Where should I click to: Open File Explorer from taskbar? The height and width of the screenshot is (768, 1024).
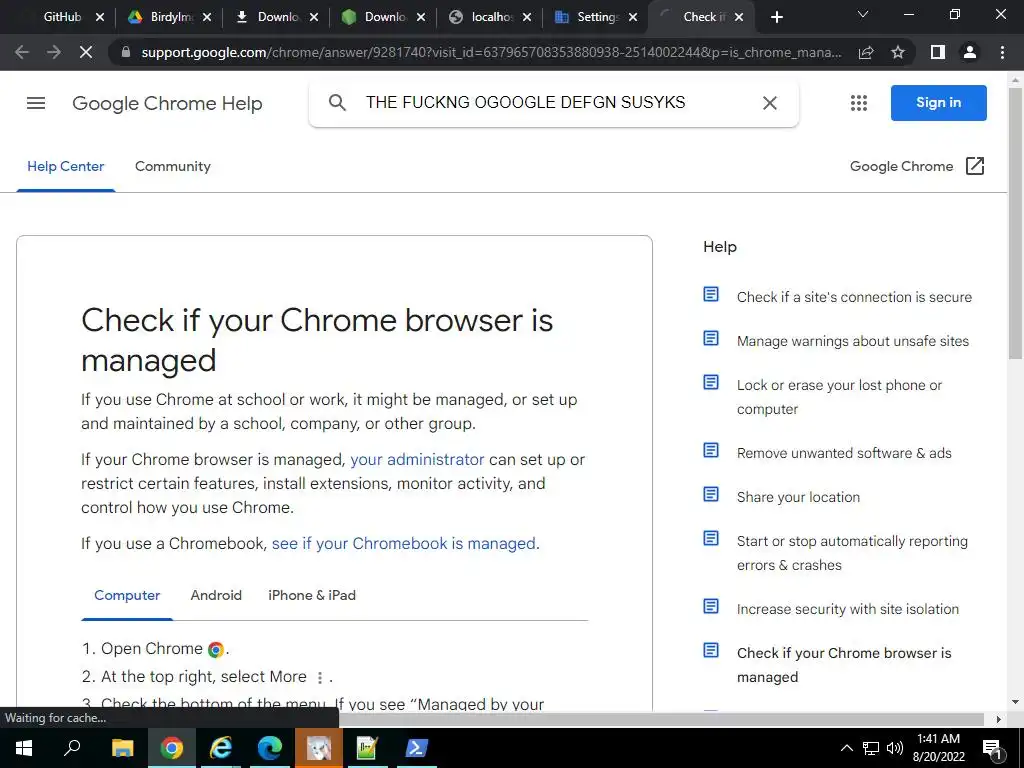(122, 748)
